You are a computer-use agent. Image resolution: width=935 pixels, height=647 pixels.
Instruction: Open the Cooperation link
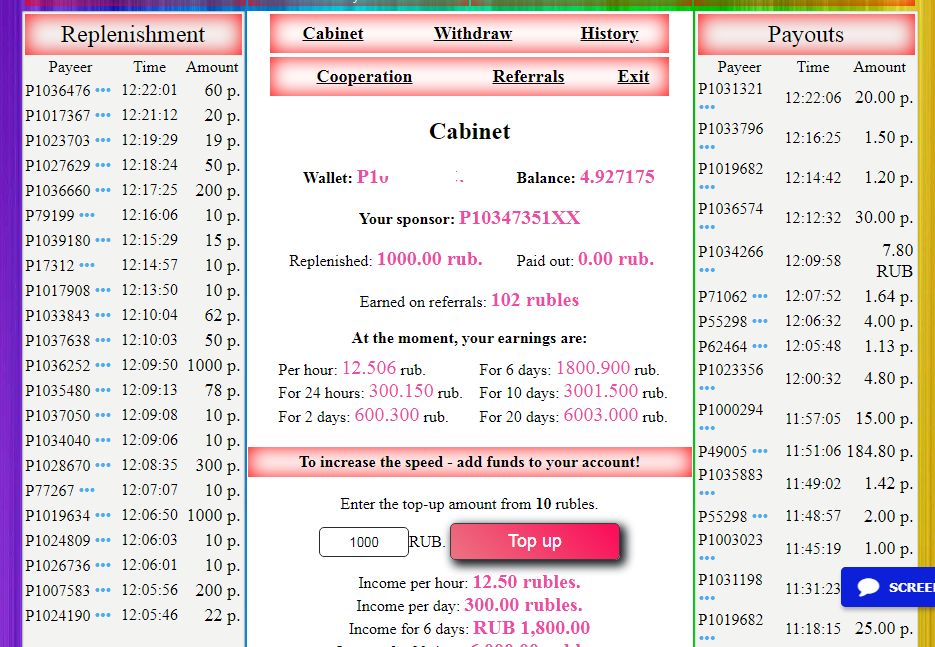(x=364, y=77)
